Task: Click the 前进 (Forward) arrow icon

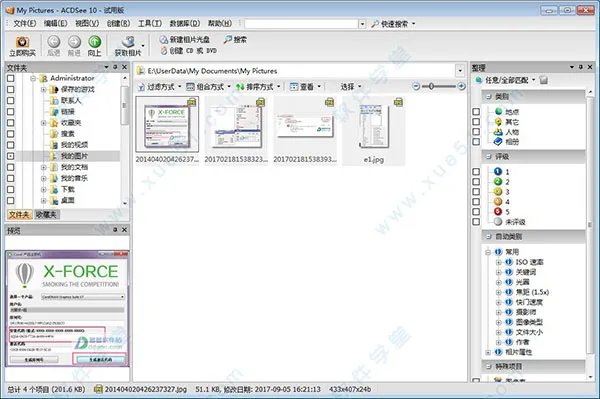Action: (74, 41)
